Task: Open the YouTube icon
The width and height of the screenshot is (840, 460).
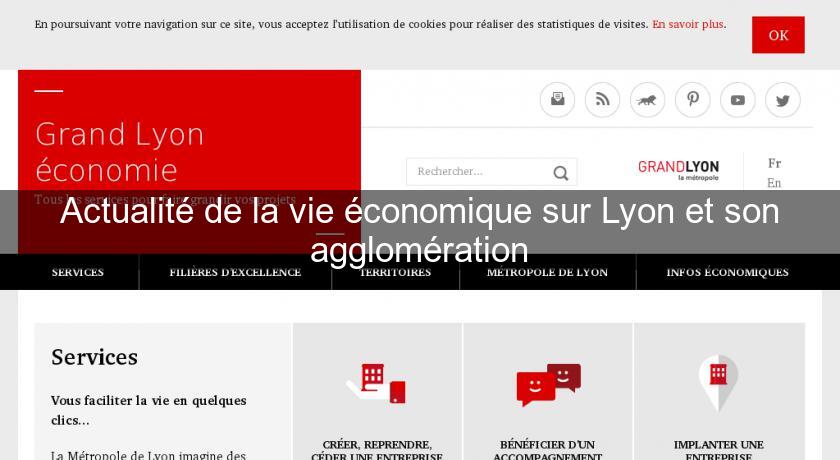Action: point(738,100)
